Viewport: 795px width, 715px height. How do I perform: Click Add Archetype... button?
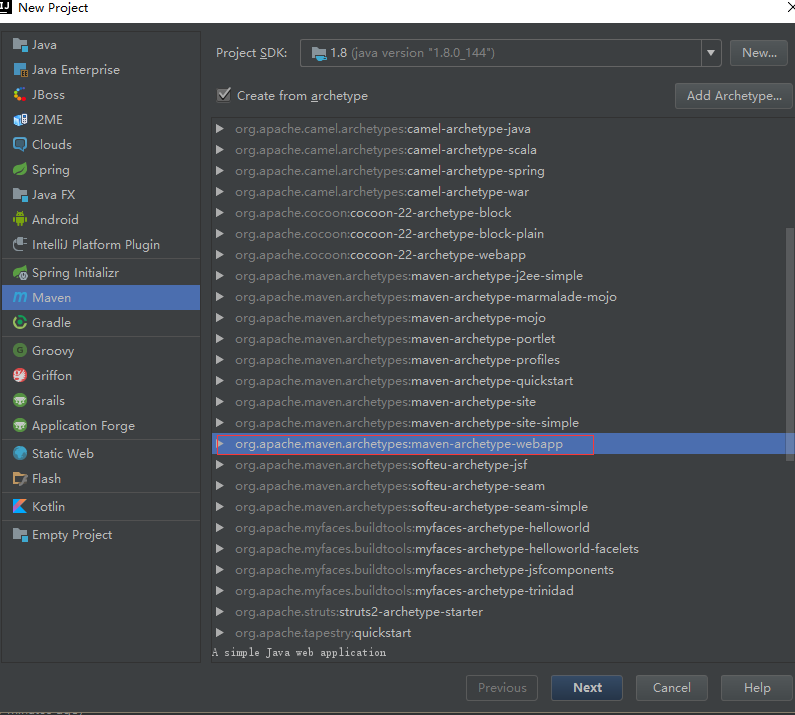tap(734, 96)
